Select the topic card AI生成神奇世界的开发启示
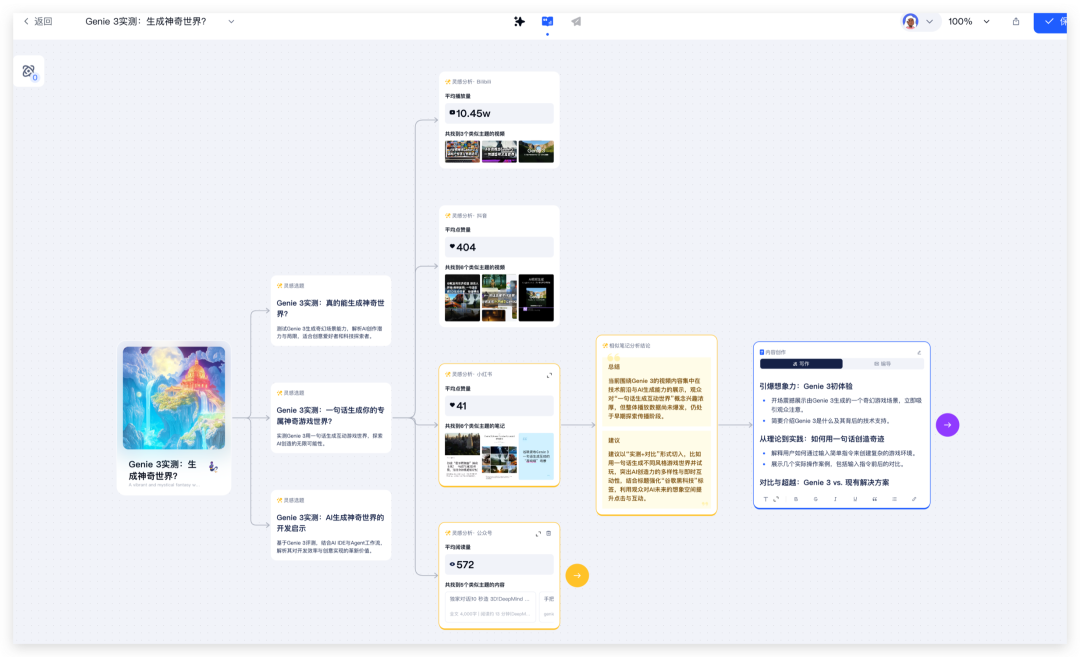Screen dimensions: 1080x657 tap(331, 525)
